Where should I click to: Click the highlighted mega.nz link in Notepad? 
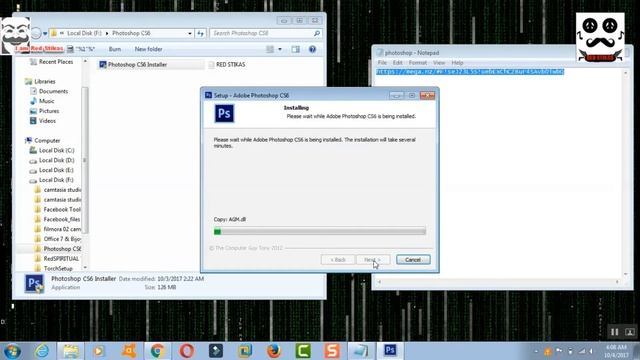470,72
